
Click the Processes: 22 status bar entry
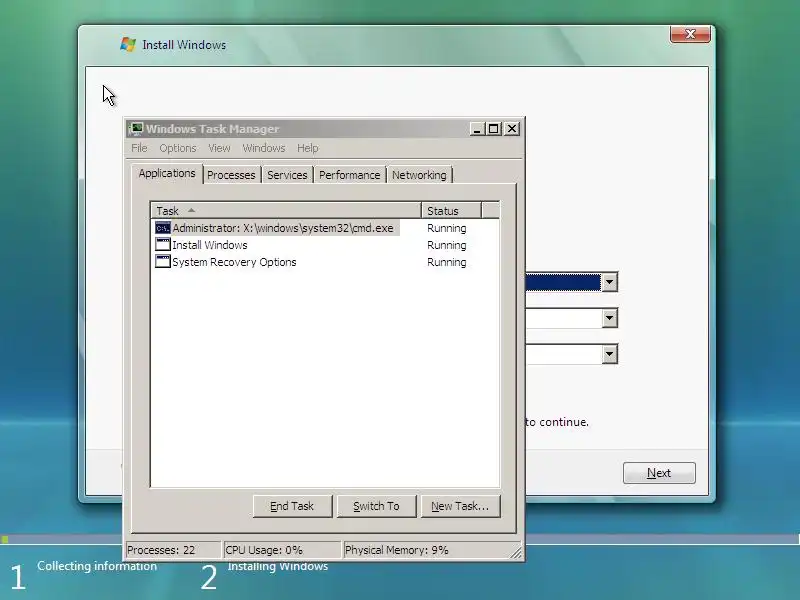(x=173, y=550)
